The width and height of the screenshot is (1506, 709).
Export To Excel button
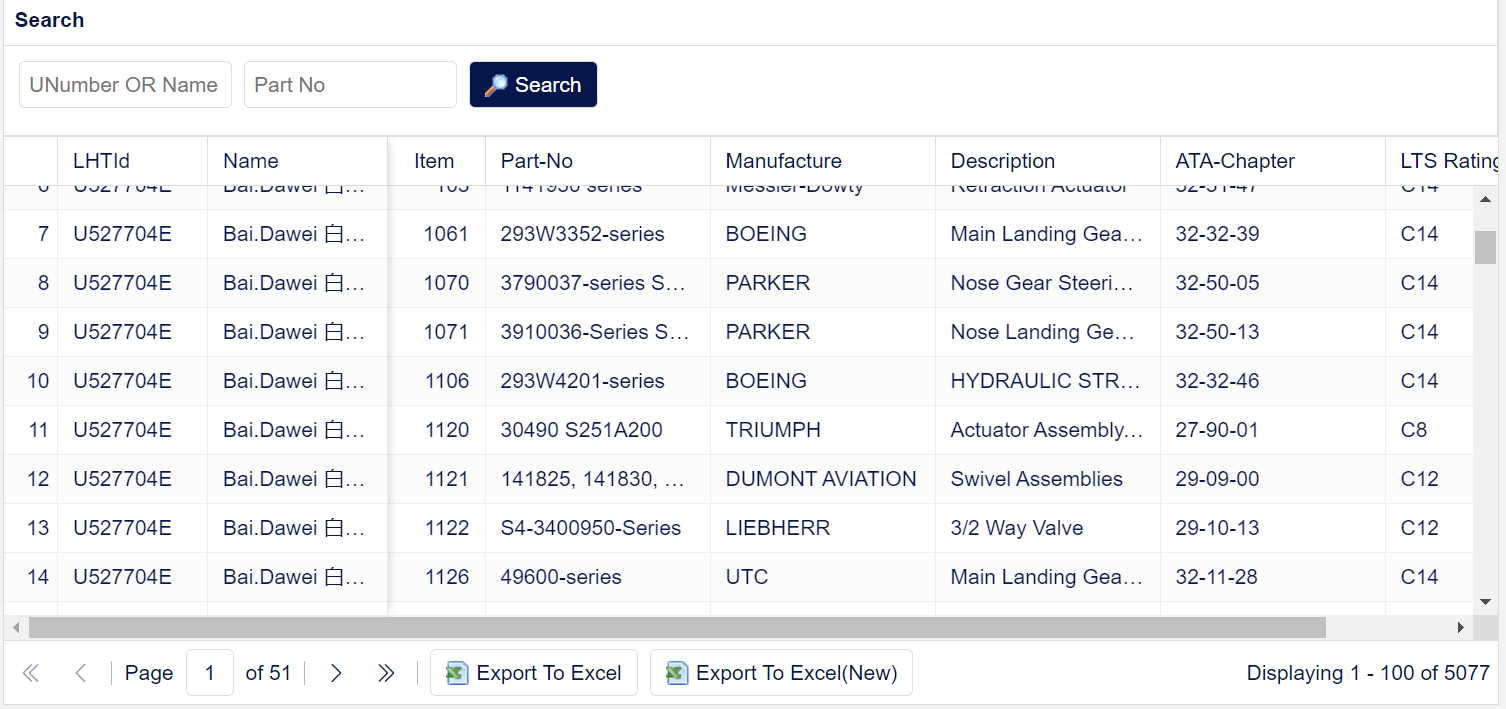(534, 673)
